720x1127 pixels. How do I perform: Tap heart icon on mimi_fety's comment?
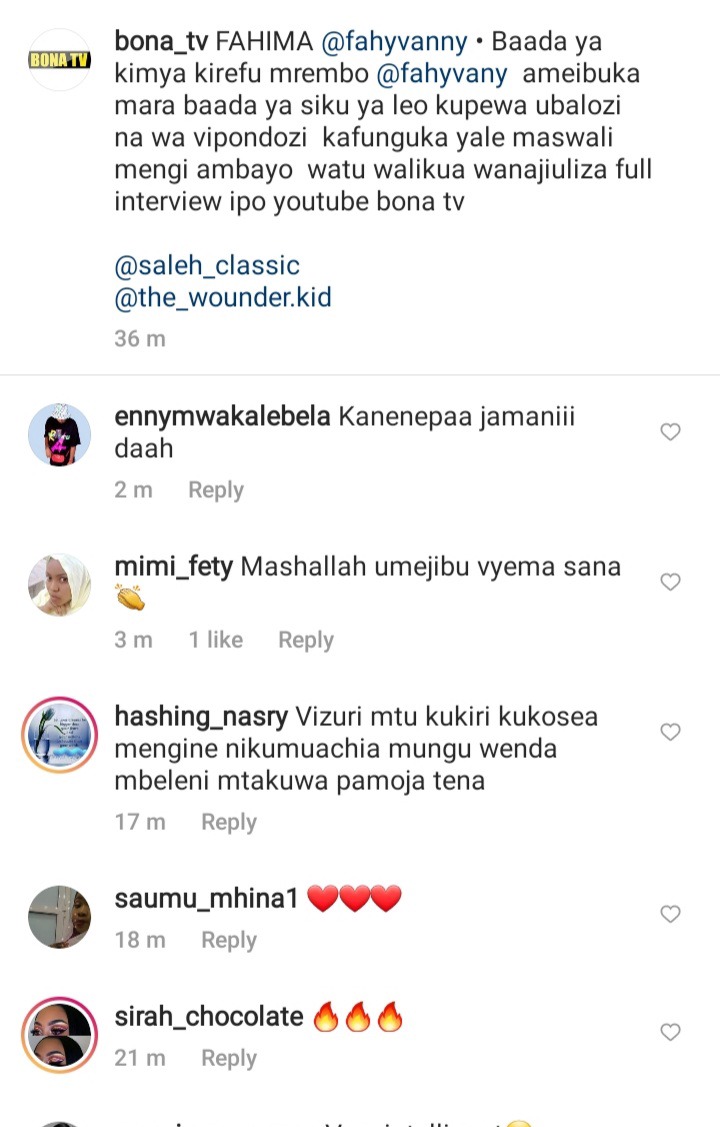click(x=670, y=581)
